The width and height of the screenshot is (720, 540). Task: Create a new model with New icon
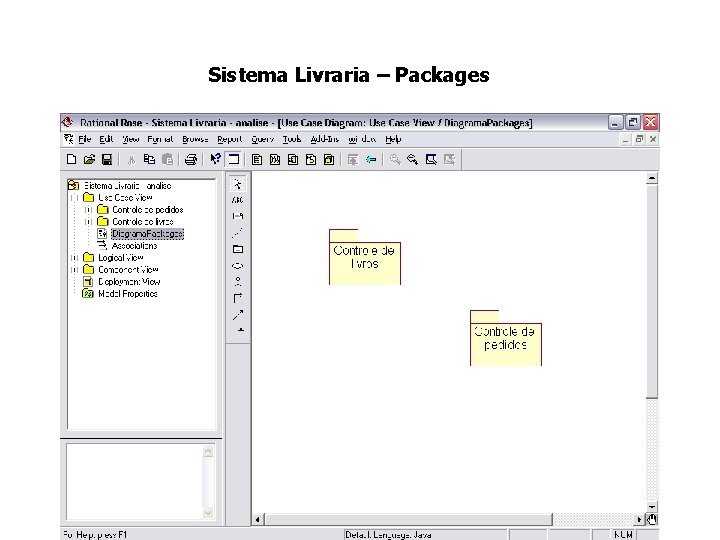(72, 159)
